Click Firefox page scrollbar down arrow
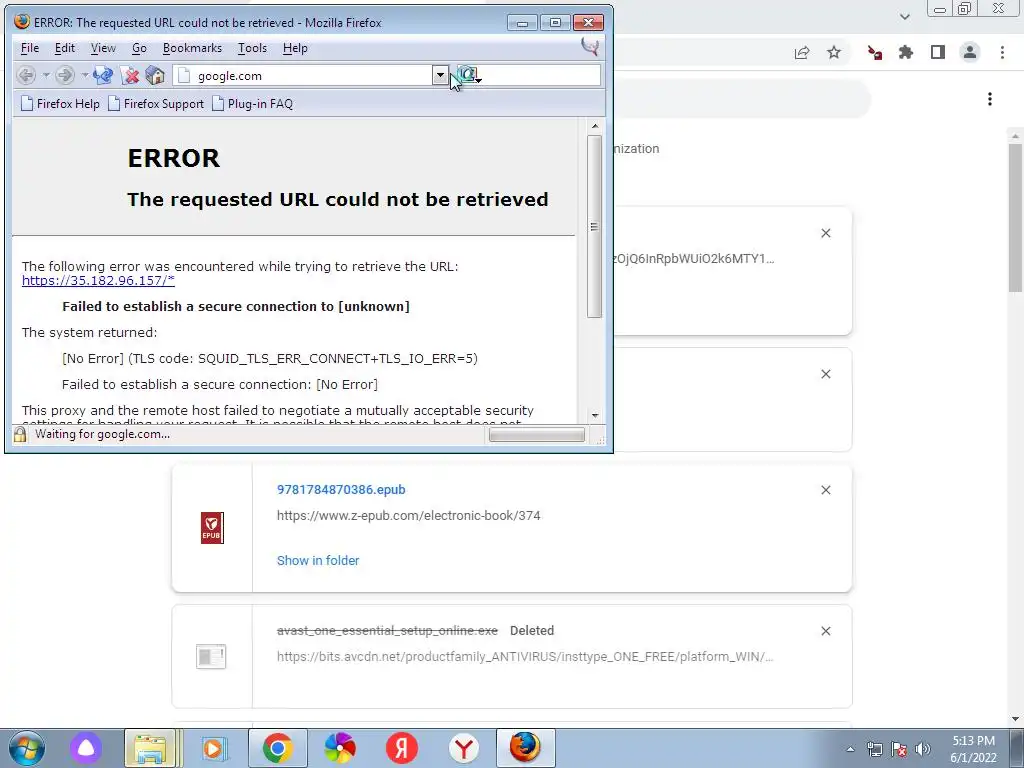Image resolution: width=1024 pixels, height=768 pixels. pyautogui.click(x=594, y=415)
